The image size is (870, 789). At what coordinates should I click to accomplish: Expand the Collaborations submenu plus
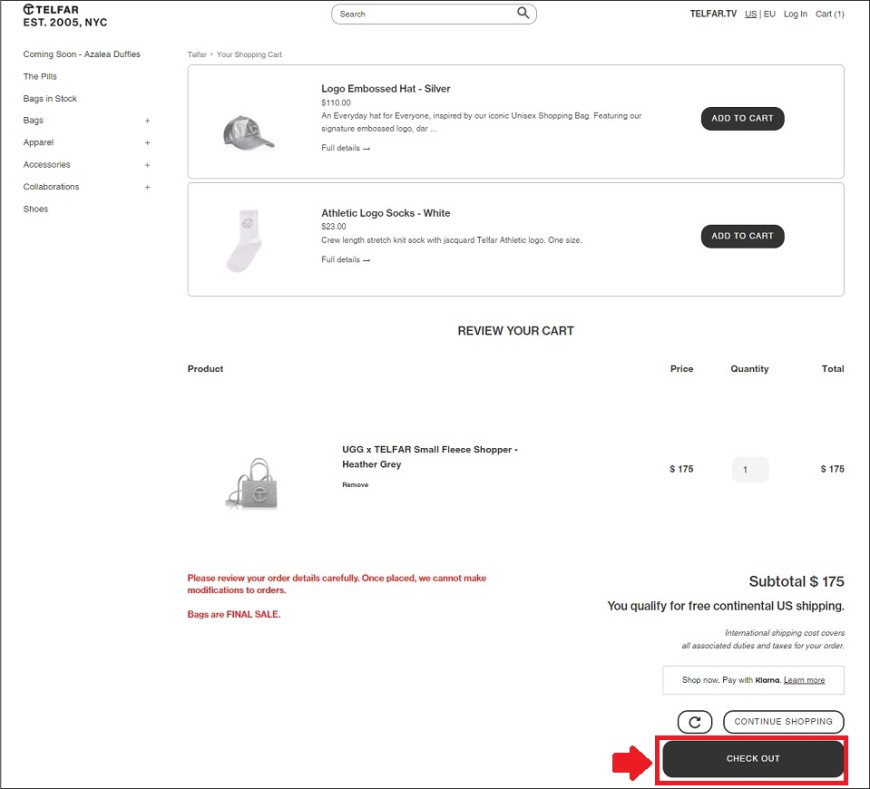coord(148,187)
